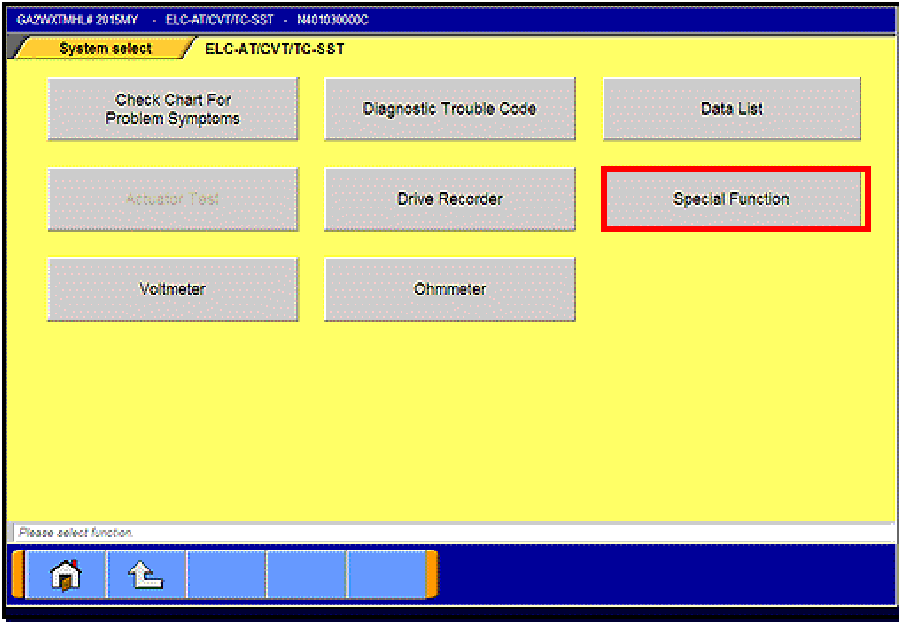Click the orange handle at toolbar's left edge

[17, 574]
